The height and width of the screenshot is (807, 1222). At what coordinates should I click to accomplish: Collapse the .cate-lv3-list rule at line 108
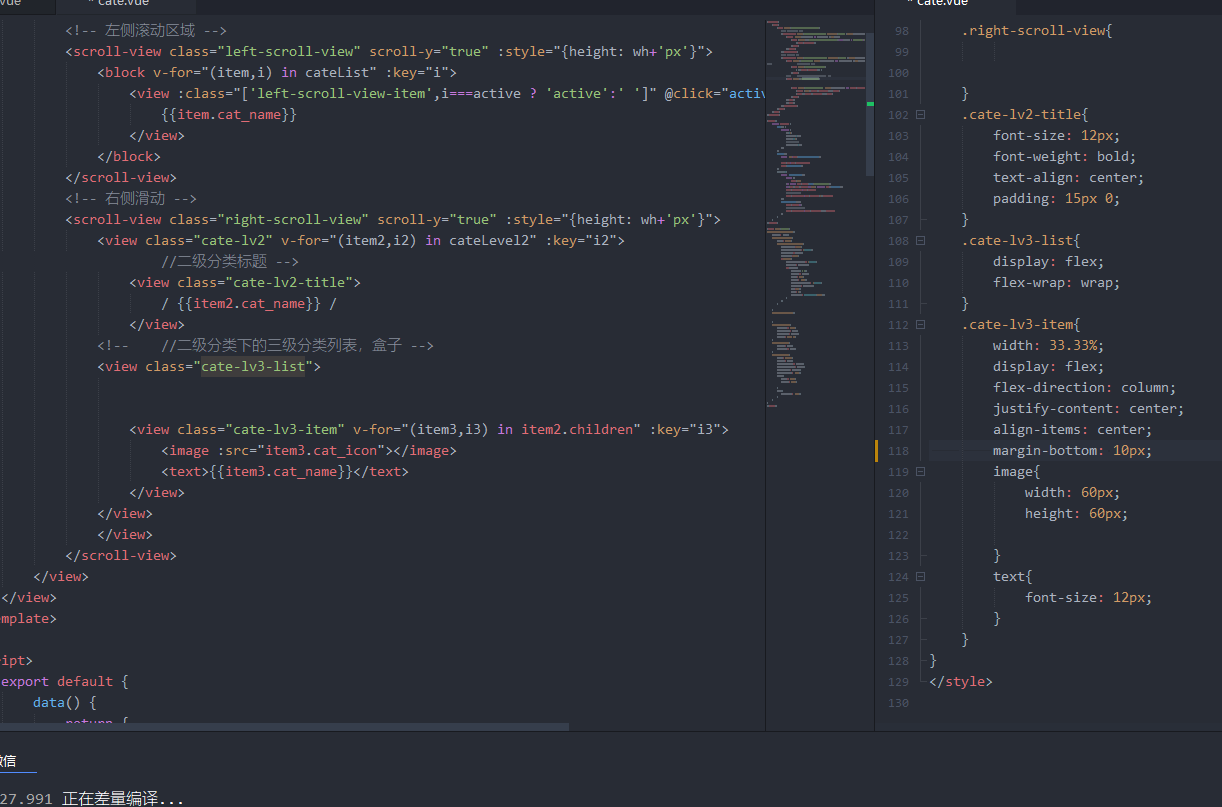coord(920,240)
